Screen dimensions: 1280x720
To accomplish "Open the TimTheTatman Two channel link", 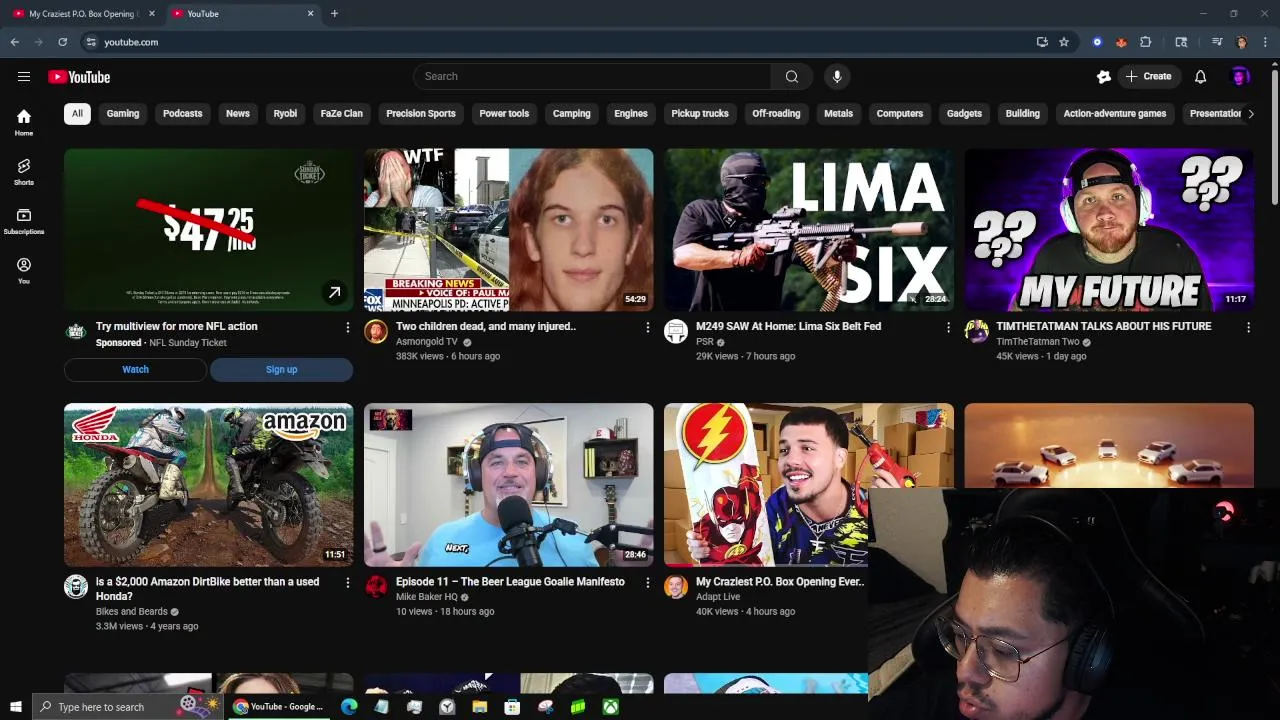I will pyautogui.click(x=1037, y=342).
